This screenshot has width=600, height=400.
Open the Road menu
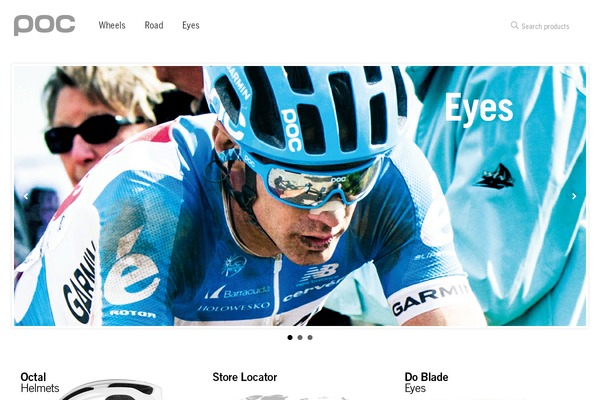coord(154,25)
